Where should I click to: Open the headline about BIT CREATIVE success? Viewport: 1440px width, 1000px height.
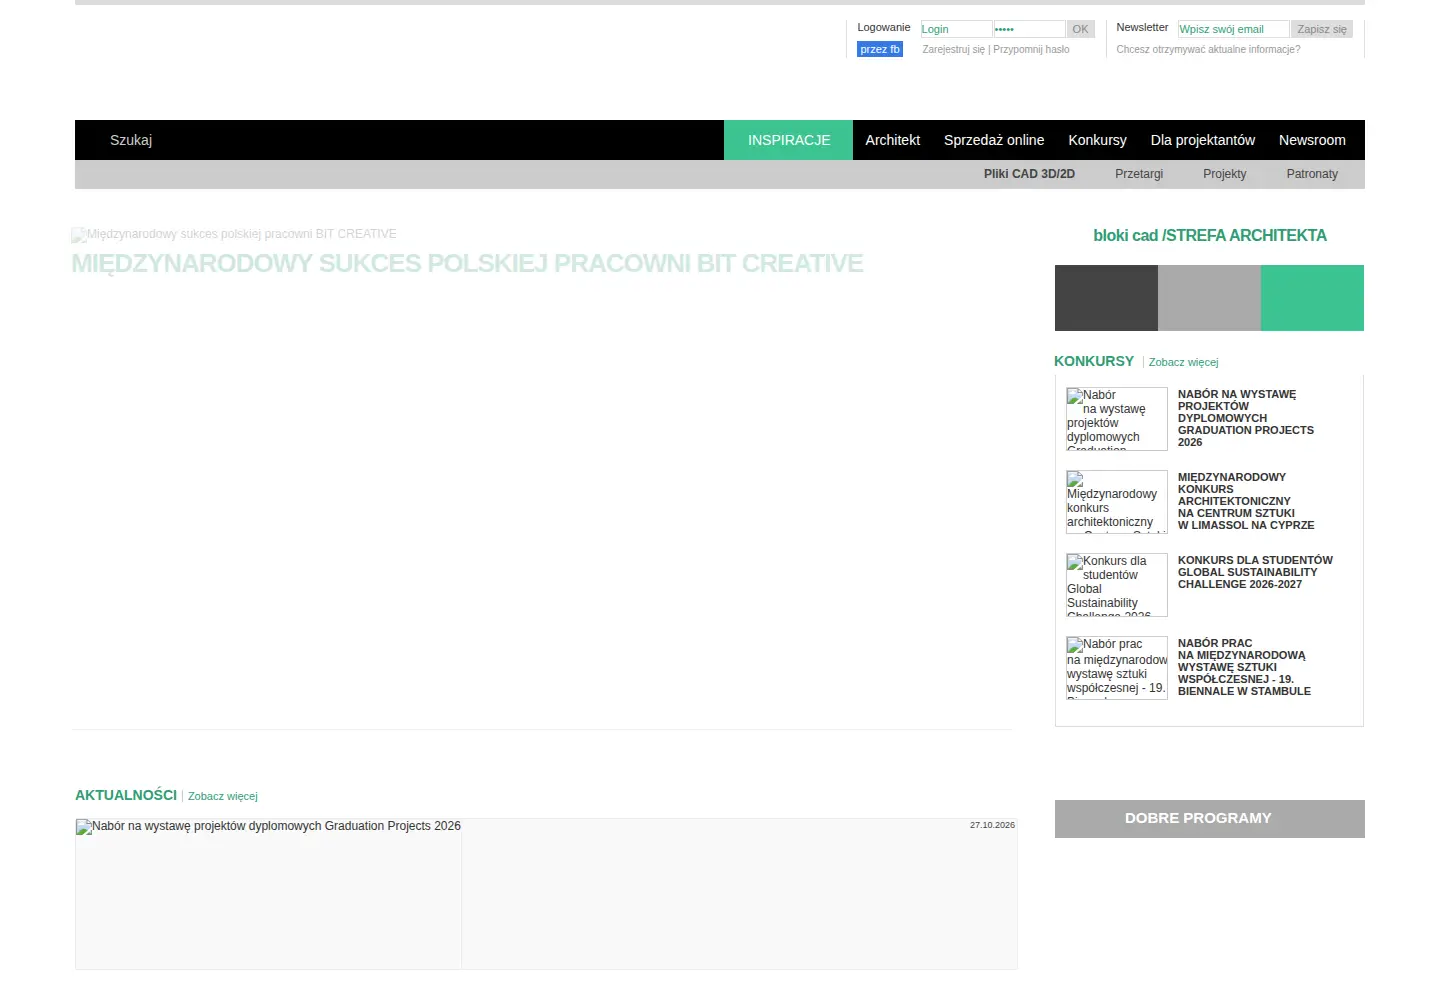467,263
